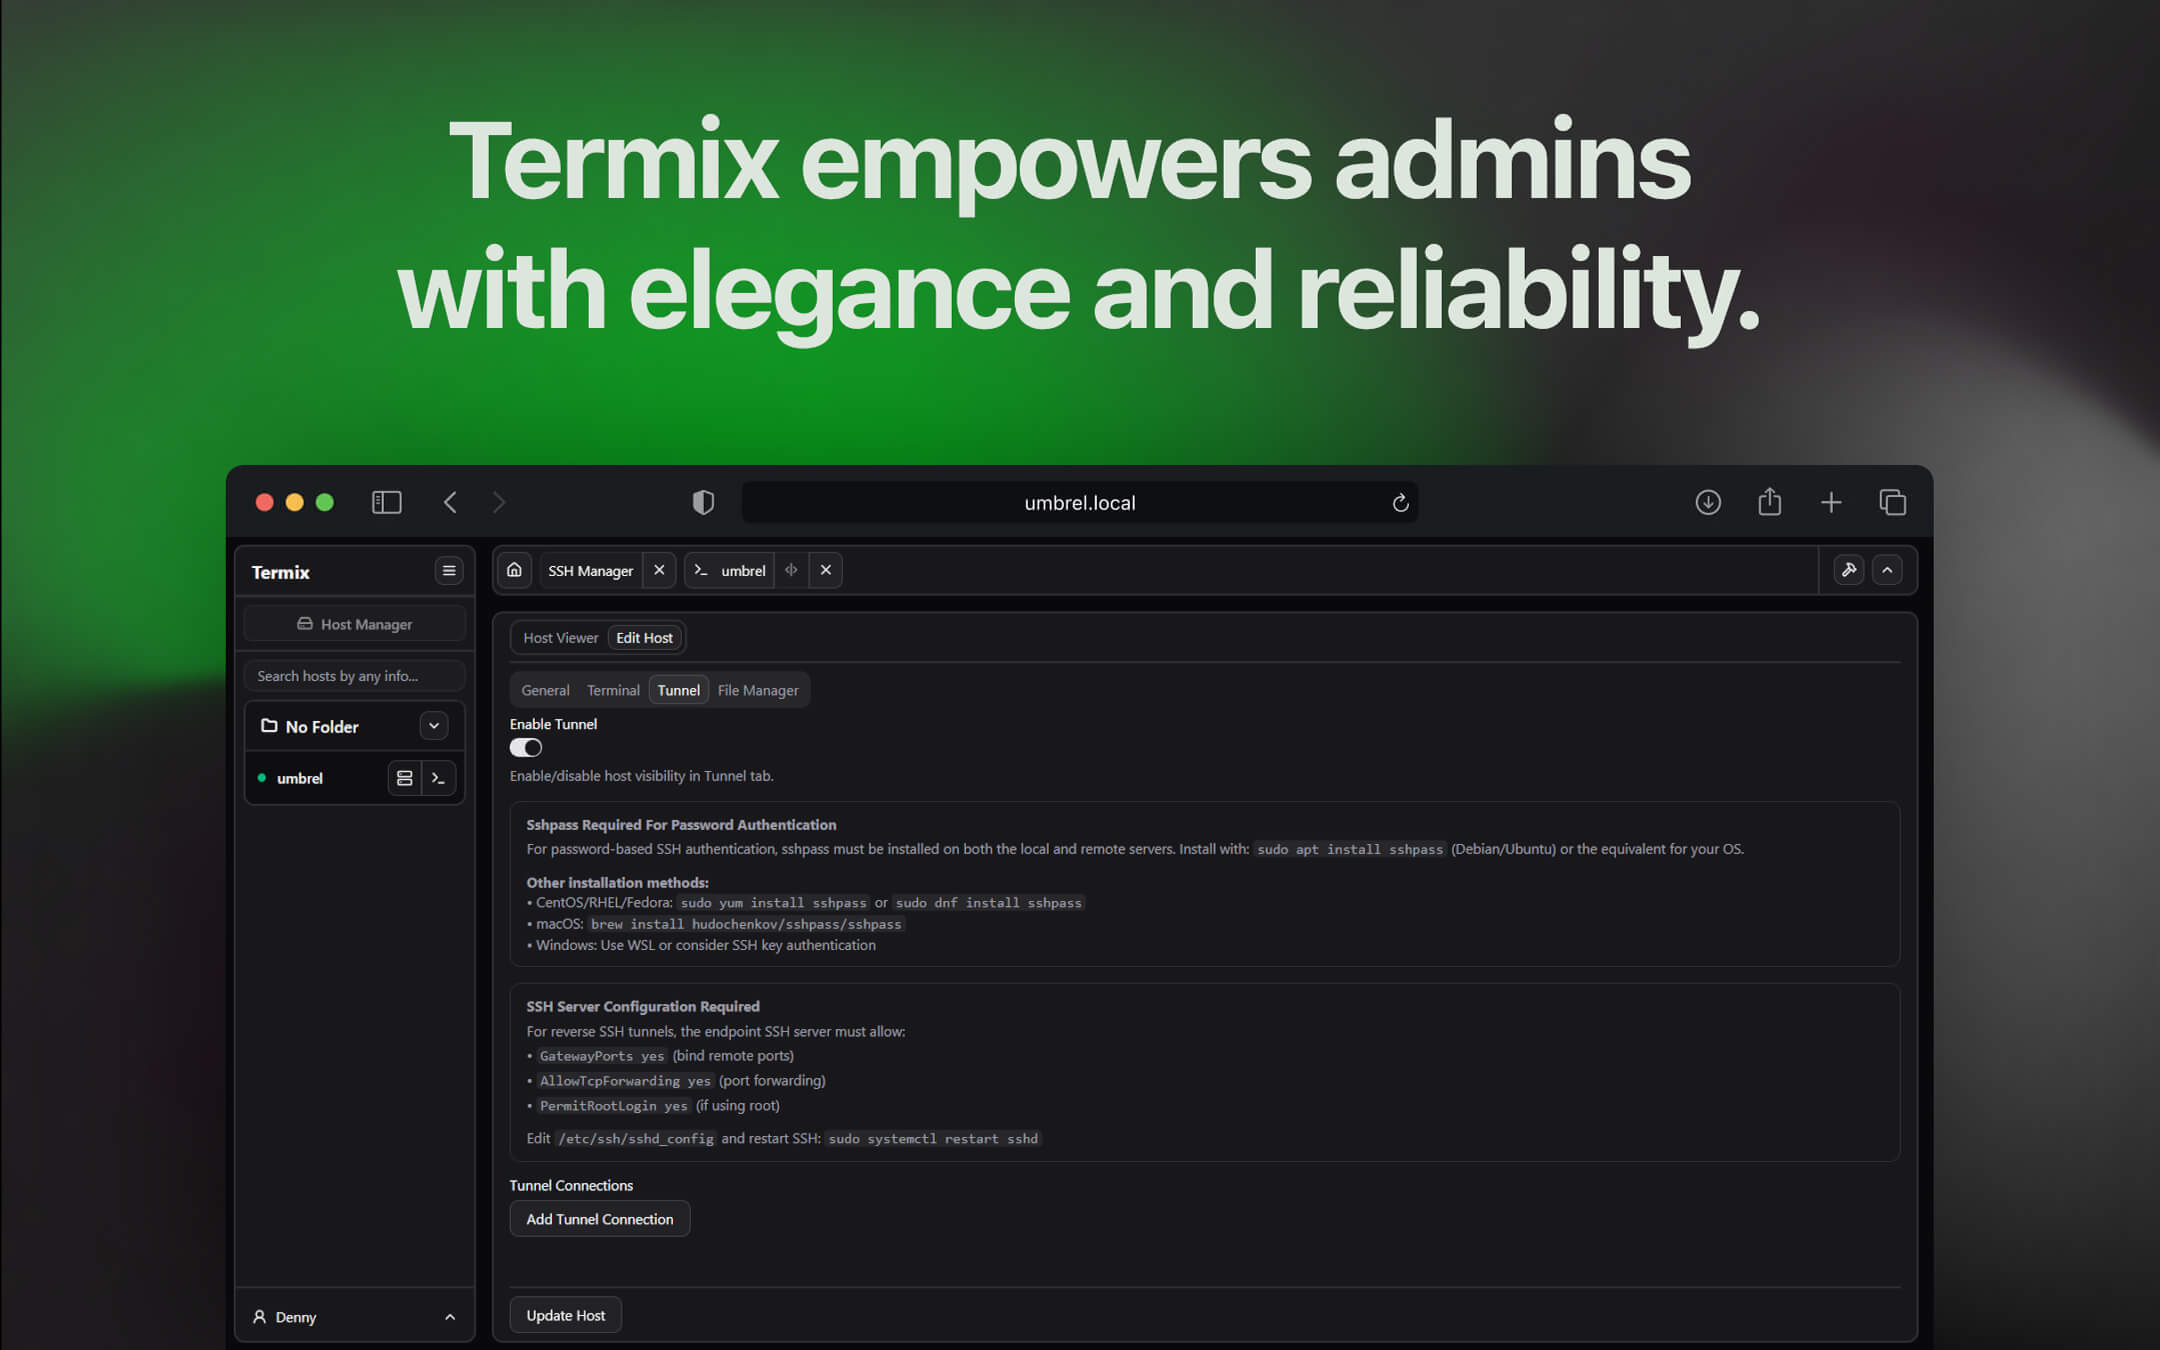Screen dimensions: 2160x1350
Task: Click the Add Tunnel Connection button
Action: pyautogui.click(x=599, y=1218)
